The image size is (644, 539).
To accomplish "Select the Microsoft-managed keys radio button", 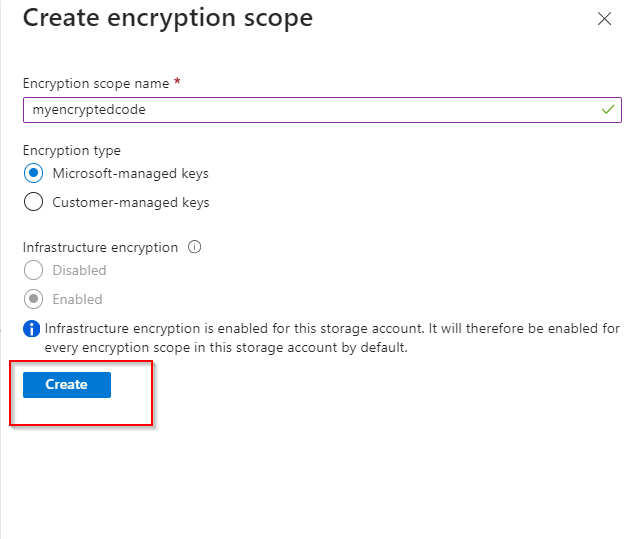I will [33, 174].
